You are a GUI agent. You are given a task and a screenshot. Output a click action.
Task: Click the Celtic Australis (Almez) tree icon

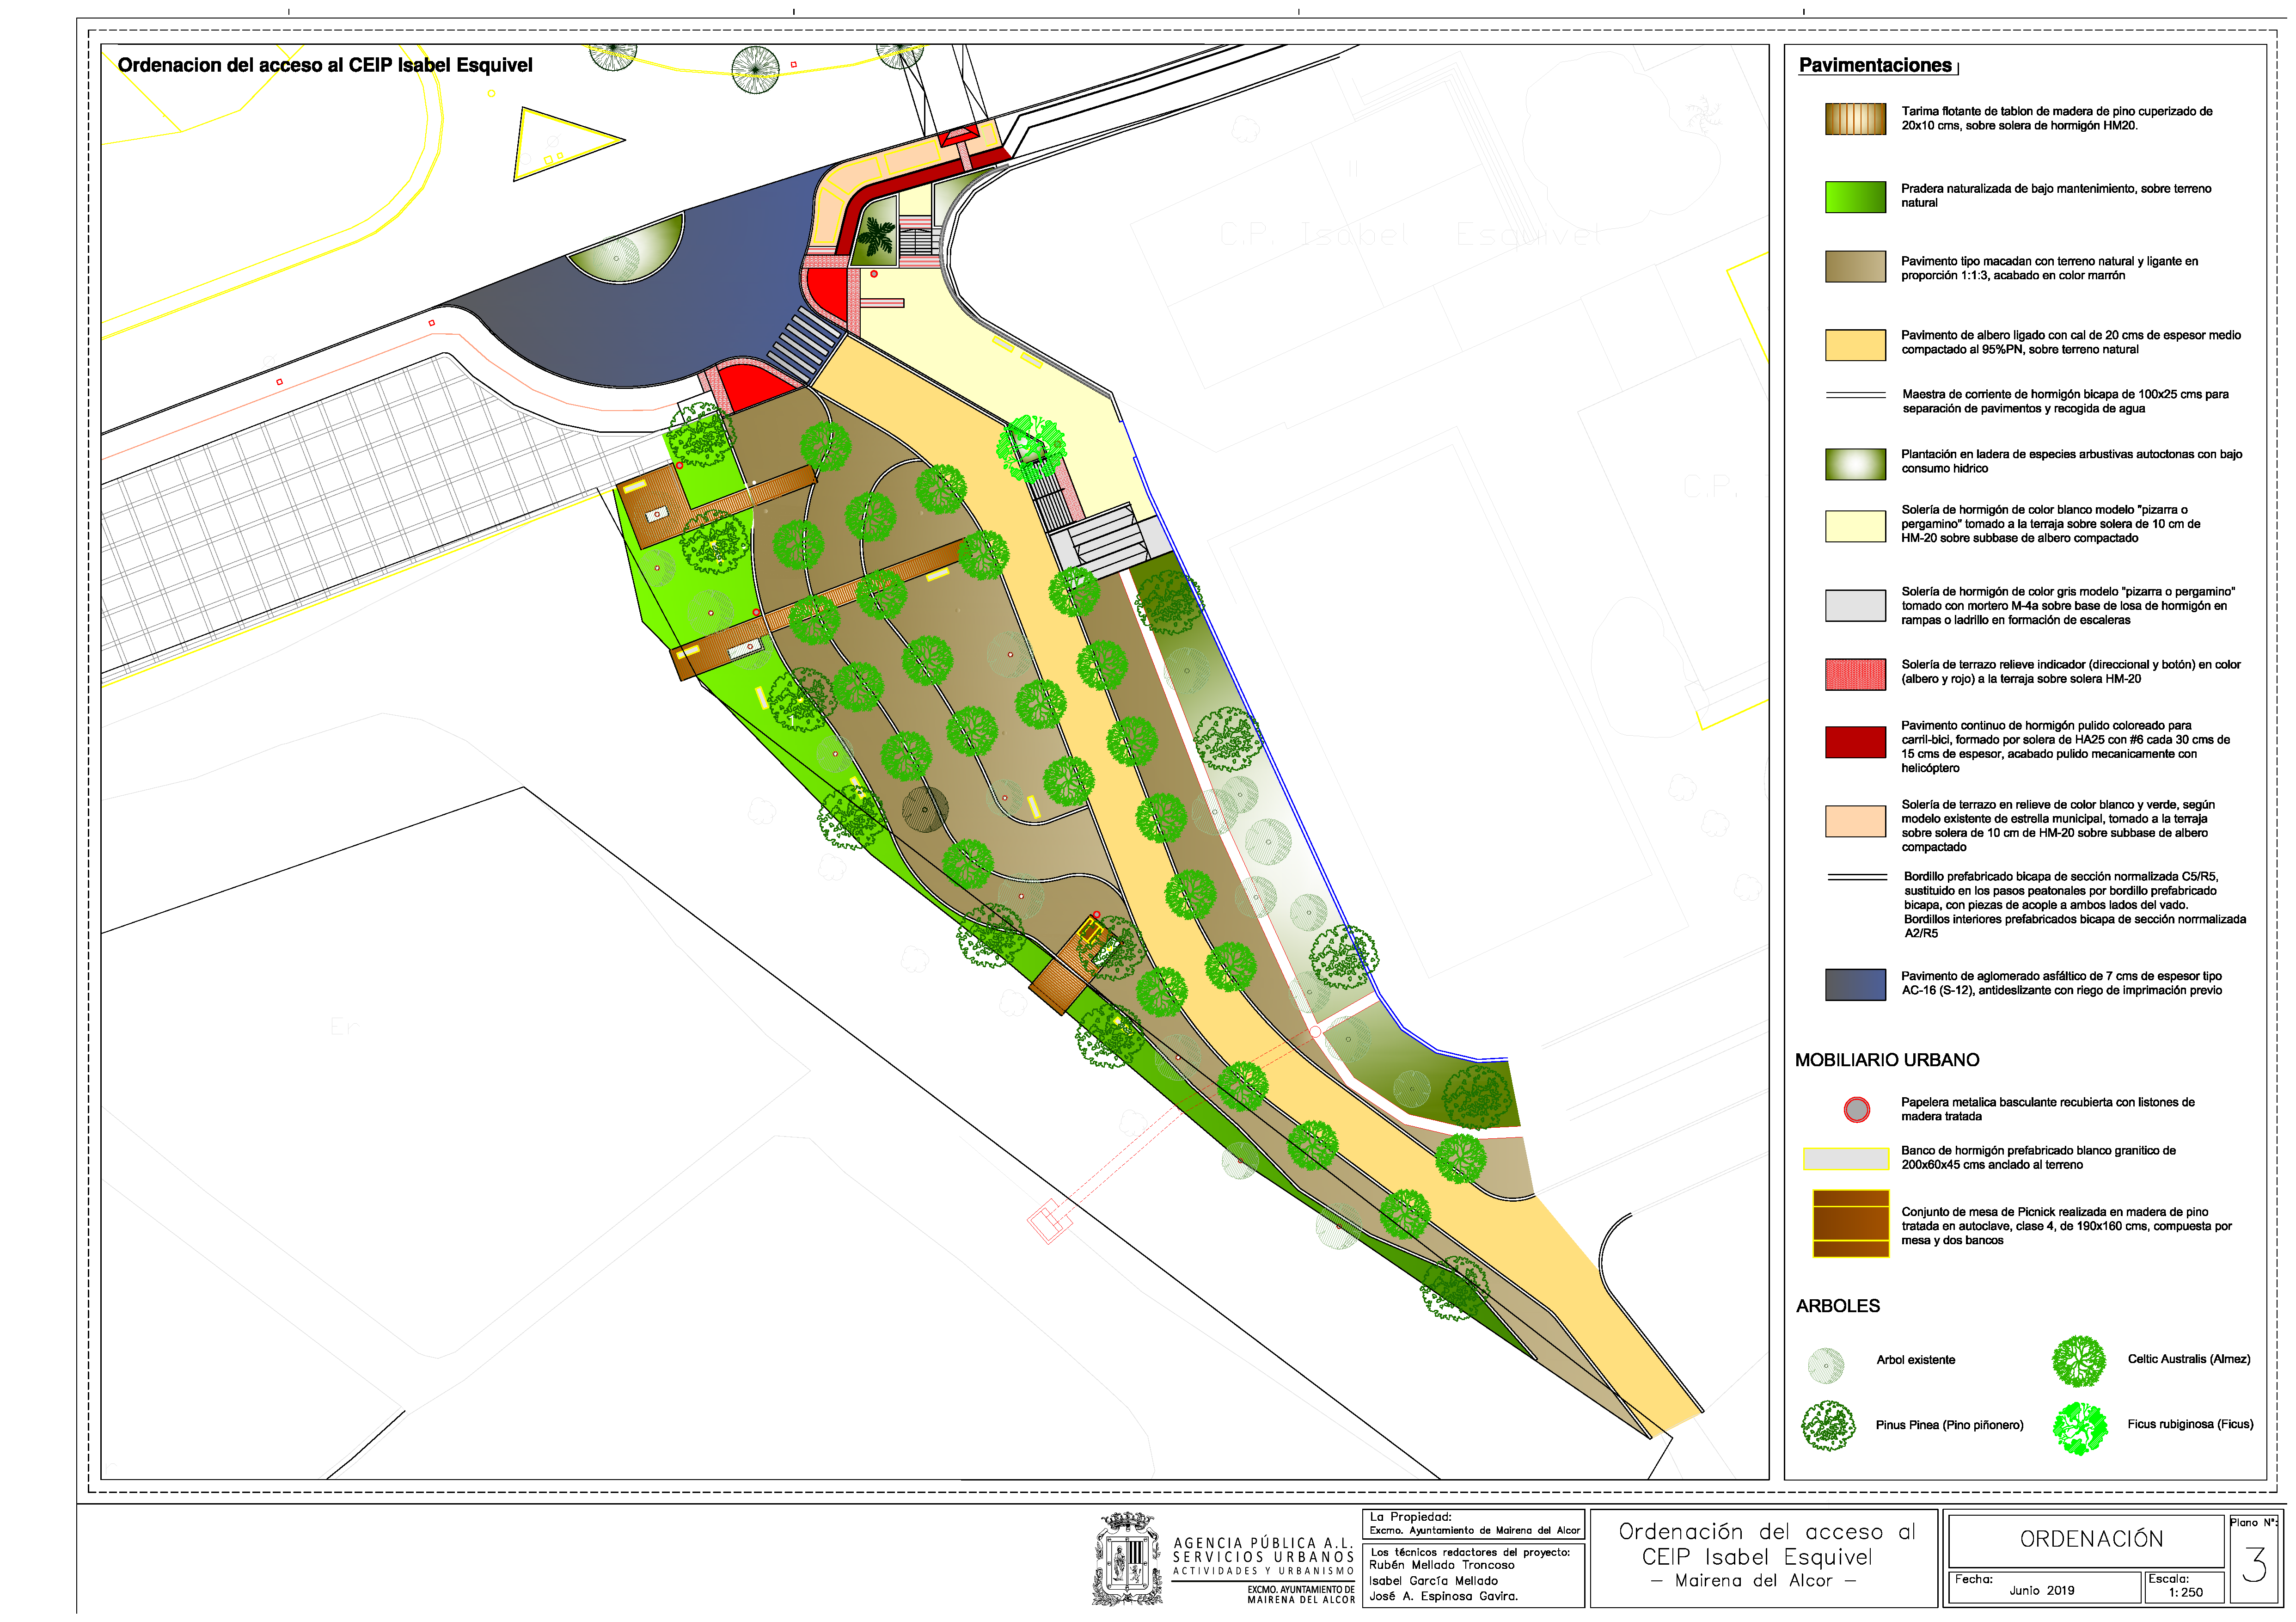point(2079,1361)
